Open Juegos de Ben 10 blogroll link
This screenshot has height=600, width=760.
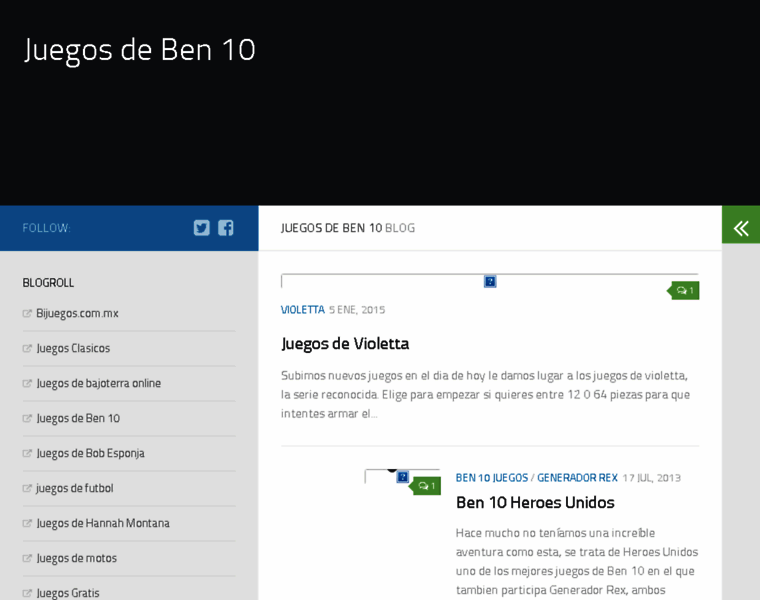[x=78, y=418]
